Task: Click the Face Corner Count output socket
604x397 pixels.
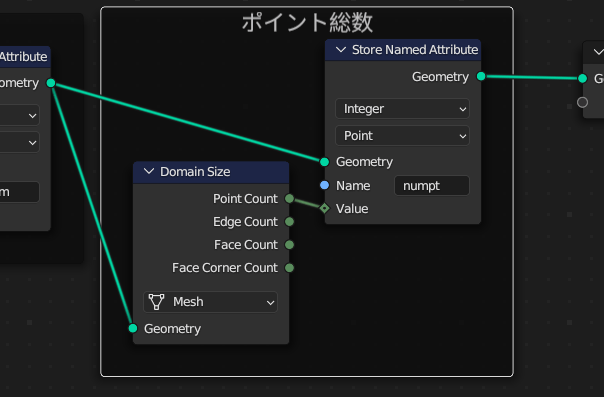Action: (289, 268)
